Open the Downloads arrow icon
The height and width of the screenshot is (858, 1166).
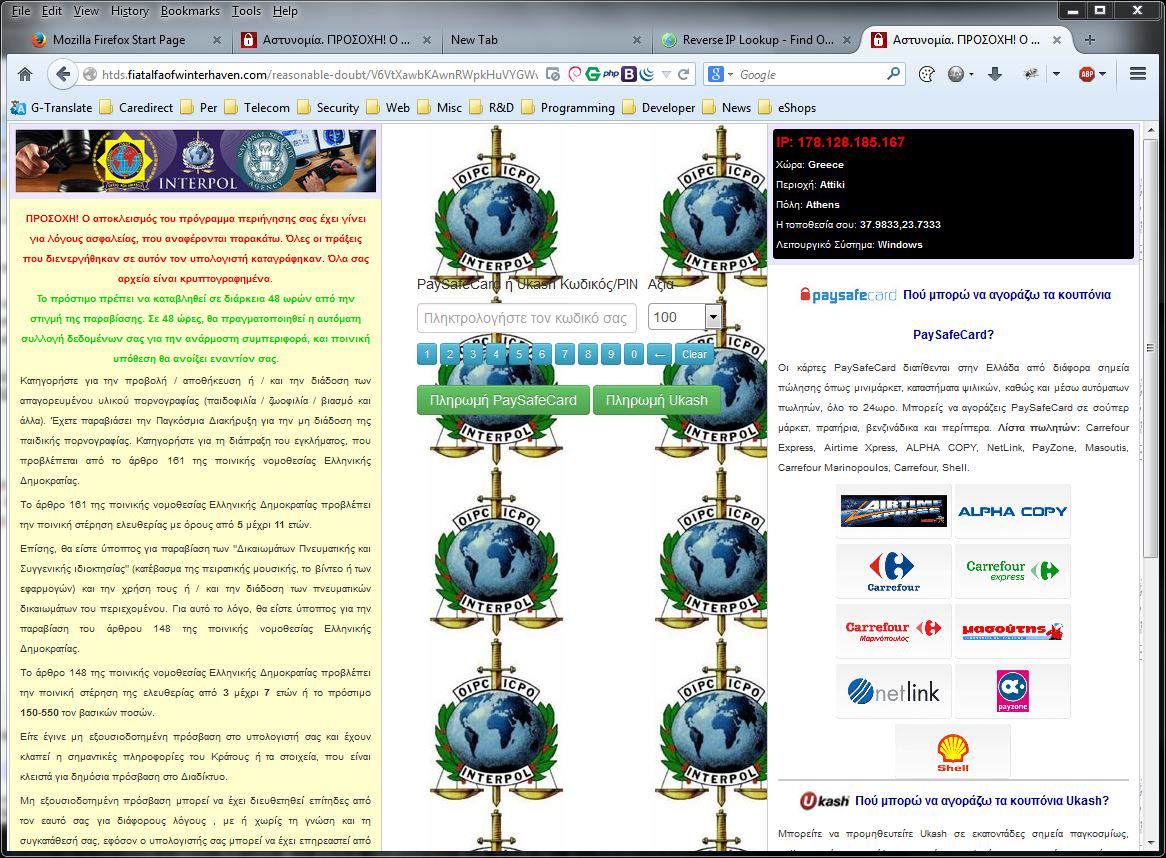point(994,74)
